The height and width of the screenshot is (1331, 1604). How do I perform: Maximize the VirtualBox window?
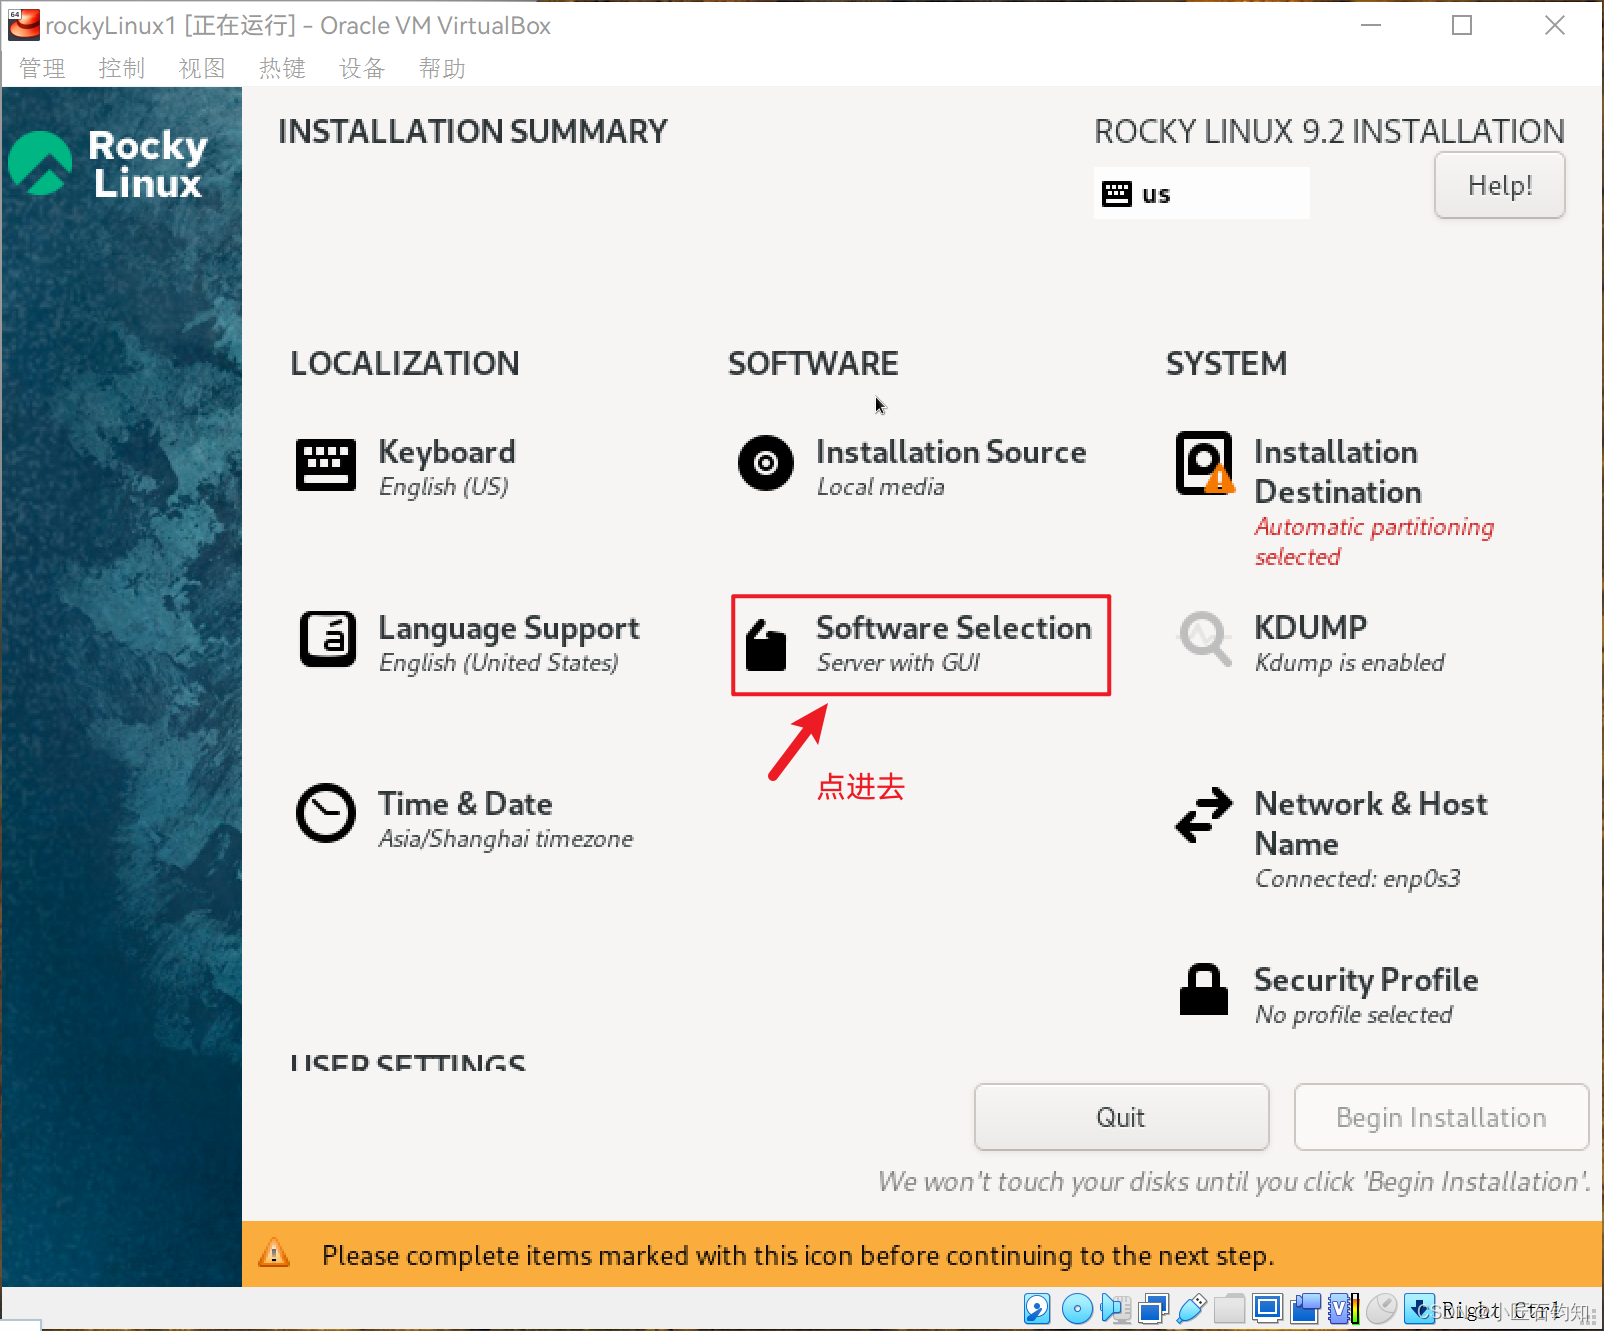1462,25
